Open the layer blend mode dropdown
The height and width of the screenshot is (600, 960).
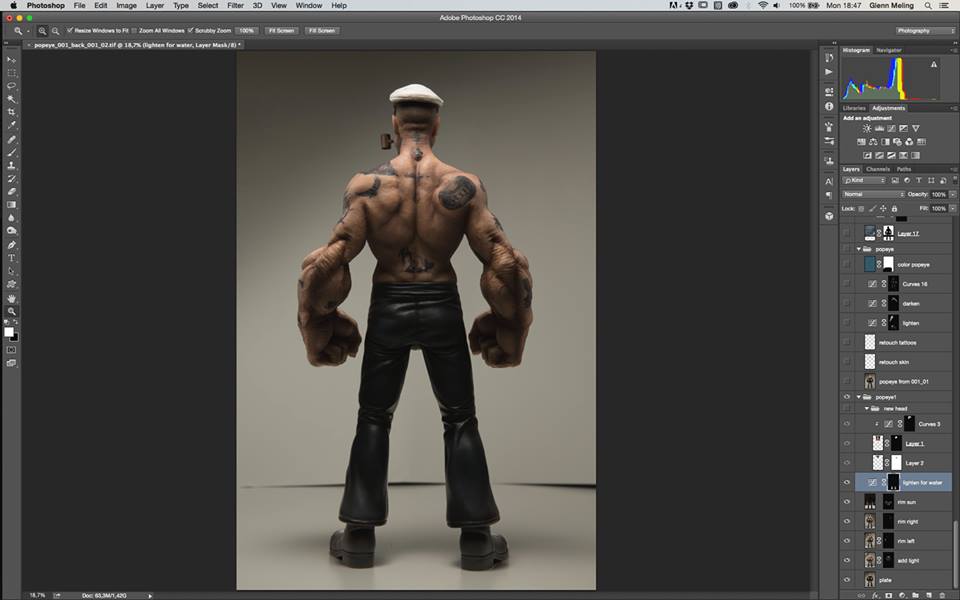pos(872,194)
